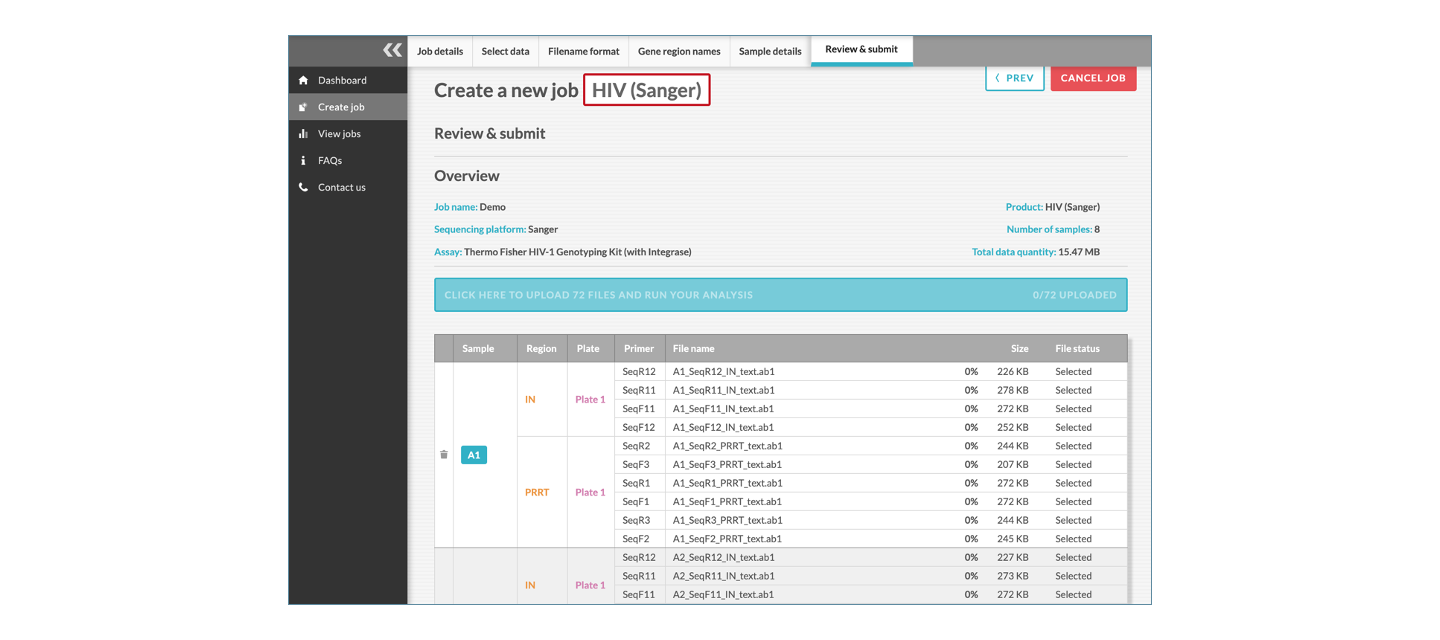The width and height of the screenshot is (1440, 640).
Task: Click the Assay Thermo Fisher kit text
Action: [578, 252]
